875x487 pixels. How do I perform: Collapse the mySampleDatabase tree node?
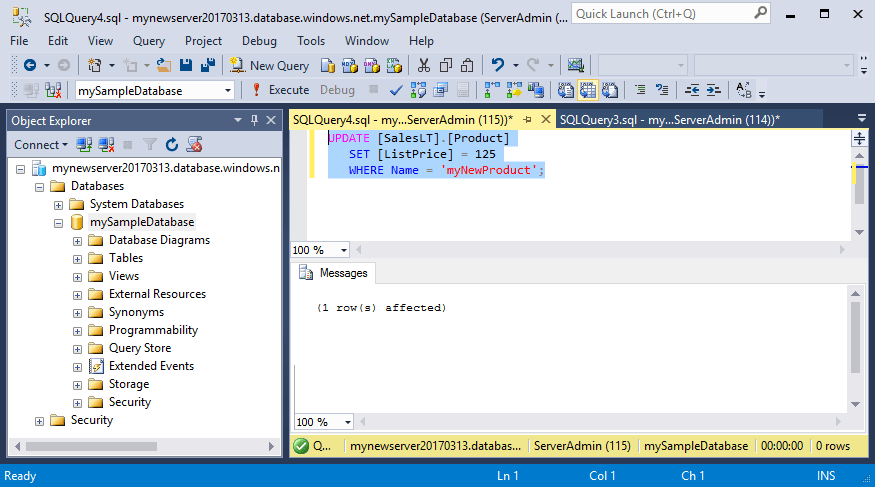[x=59, y=223]
